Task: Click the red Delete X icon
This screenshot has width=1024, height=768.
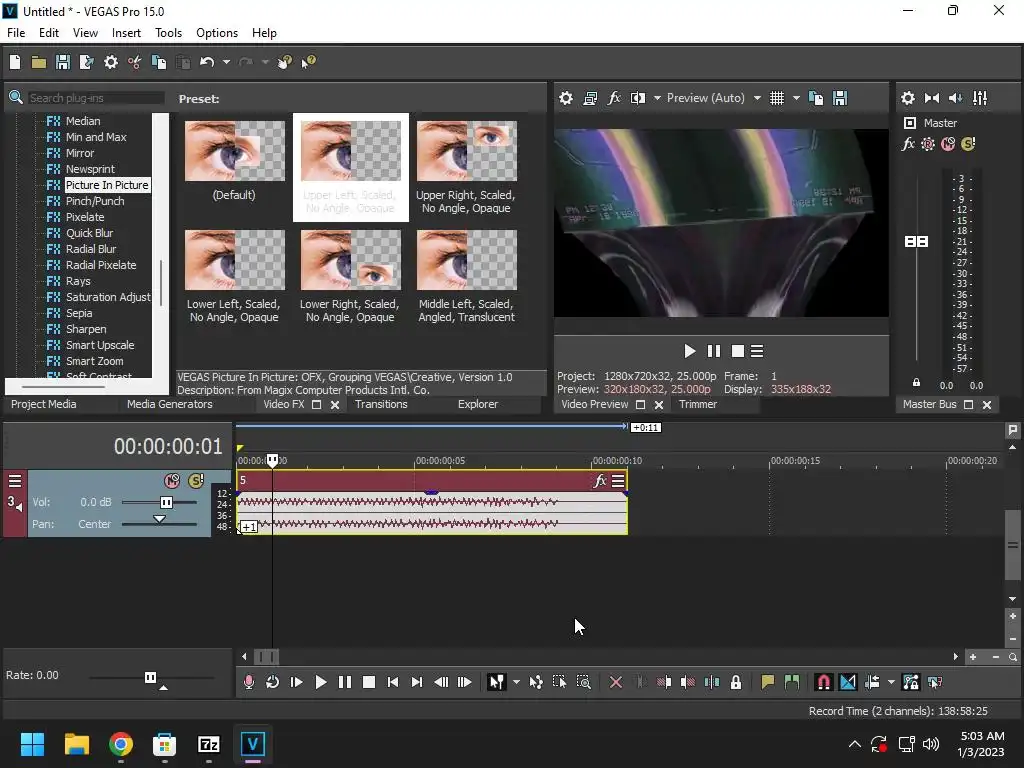Action: pyautogui.click(x=615, y=682)
